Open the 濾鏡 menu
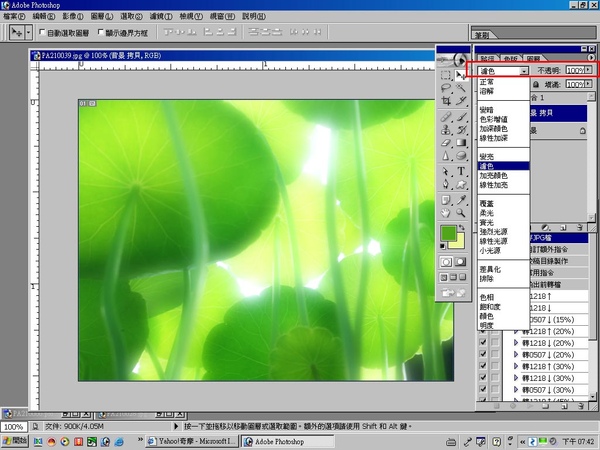The width and height of the screenshot is (600, 450). click(x=161, y=16)
